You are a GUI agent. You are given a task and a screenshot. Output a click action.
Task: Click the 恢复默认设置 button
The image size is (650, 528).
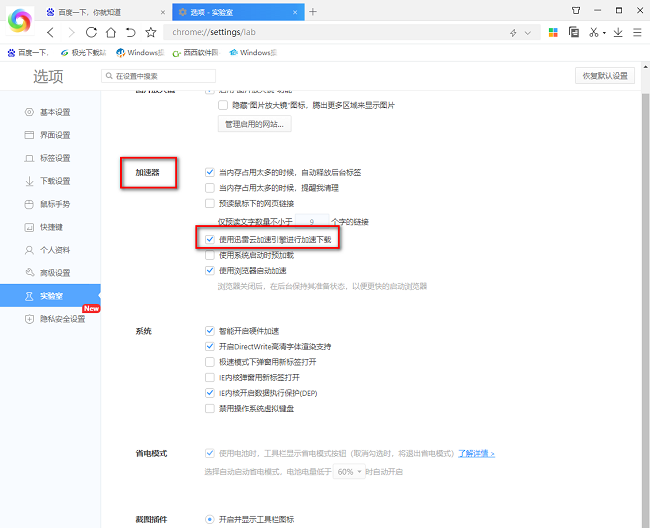point(605,76)
